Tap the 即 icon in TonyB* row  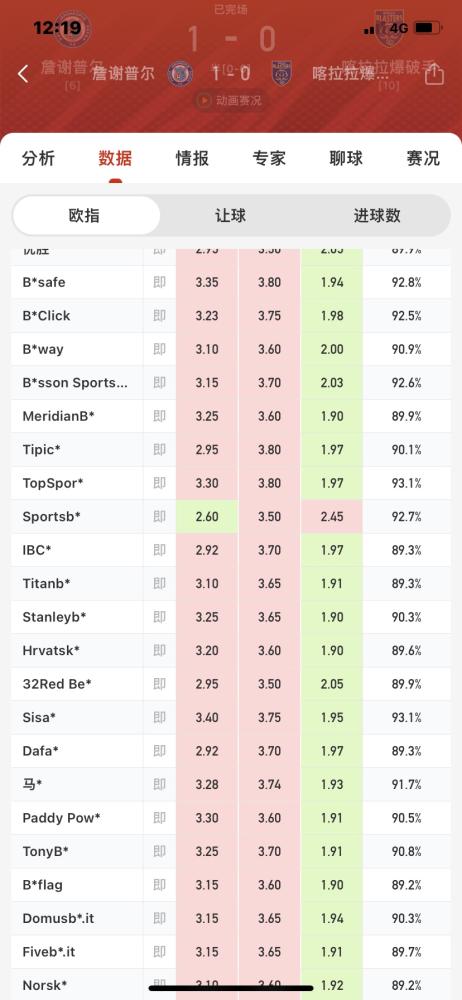coord(160,851)
